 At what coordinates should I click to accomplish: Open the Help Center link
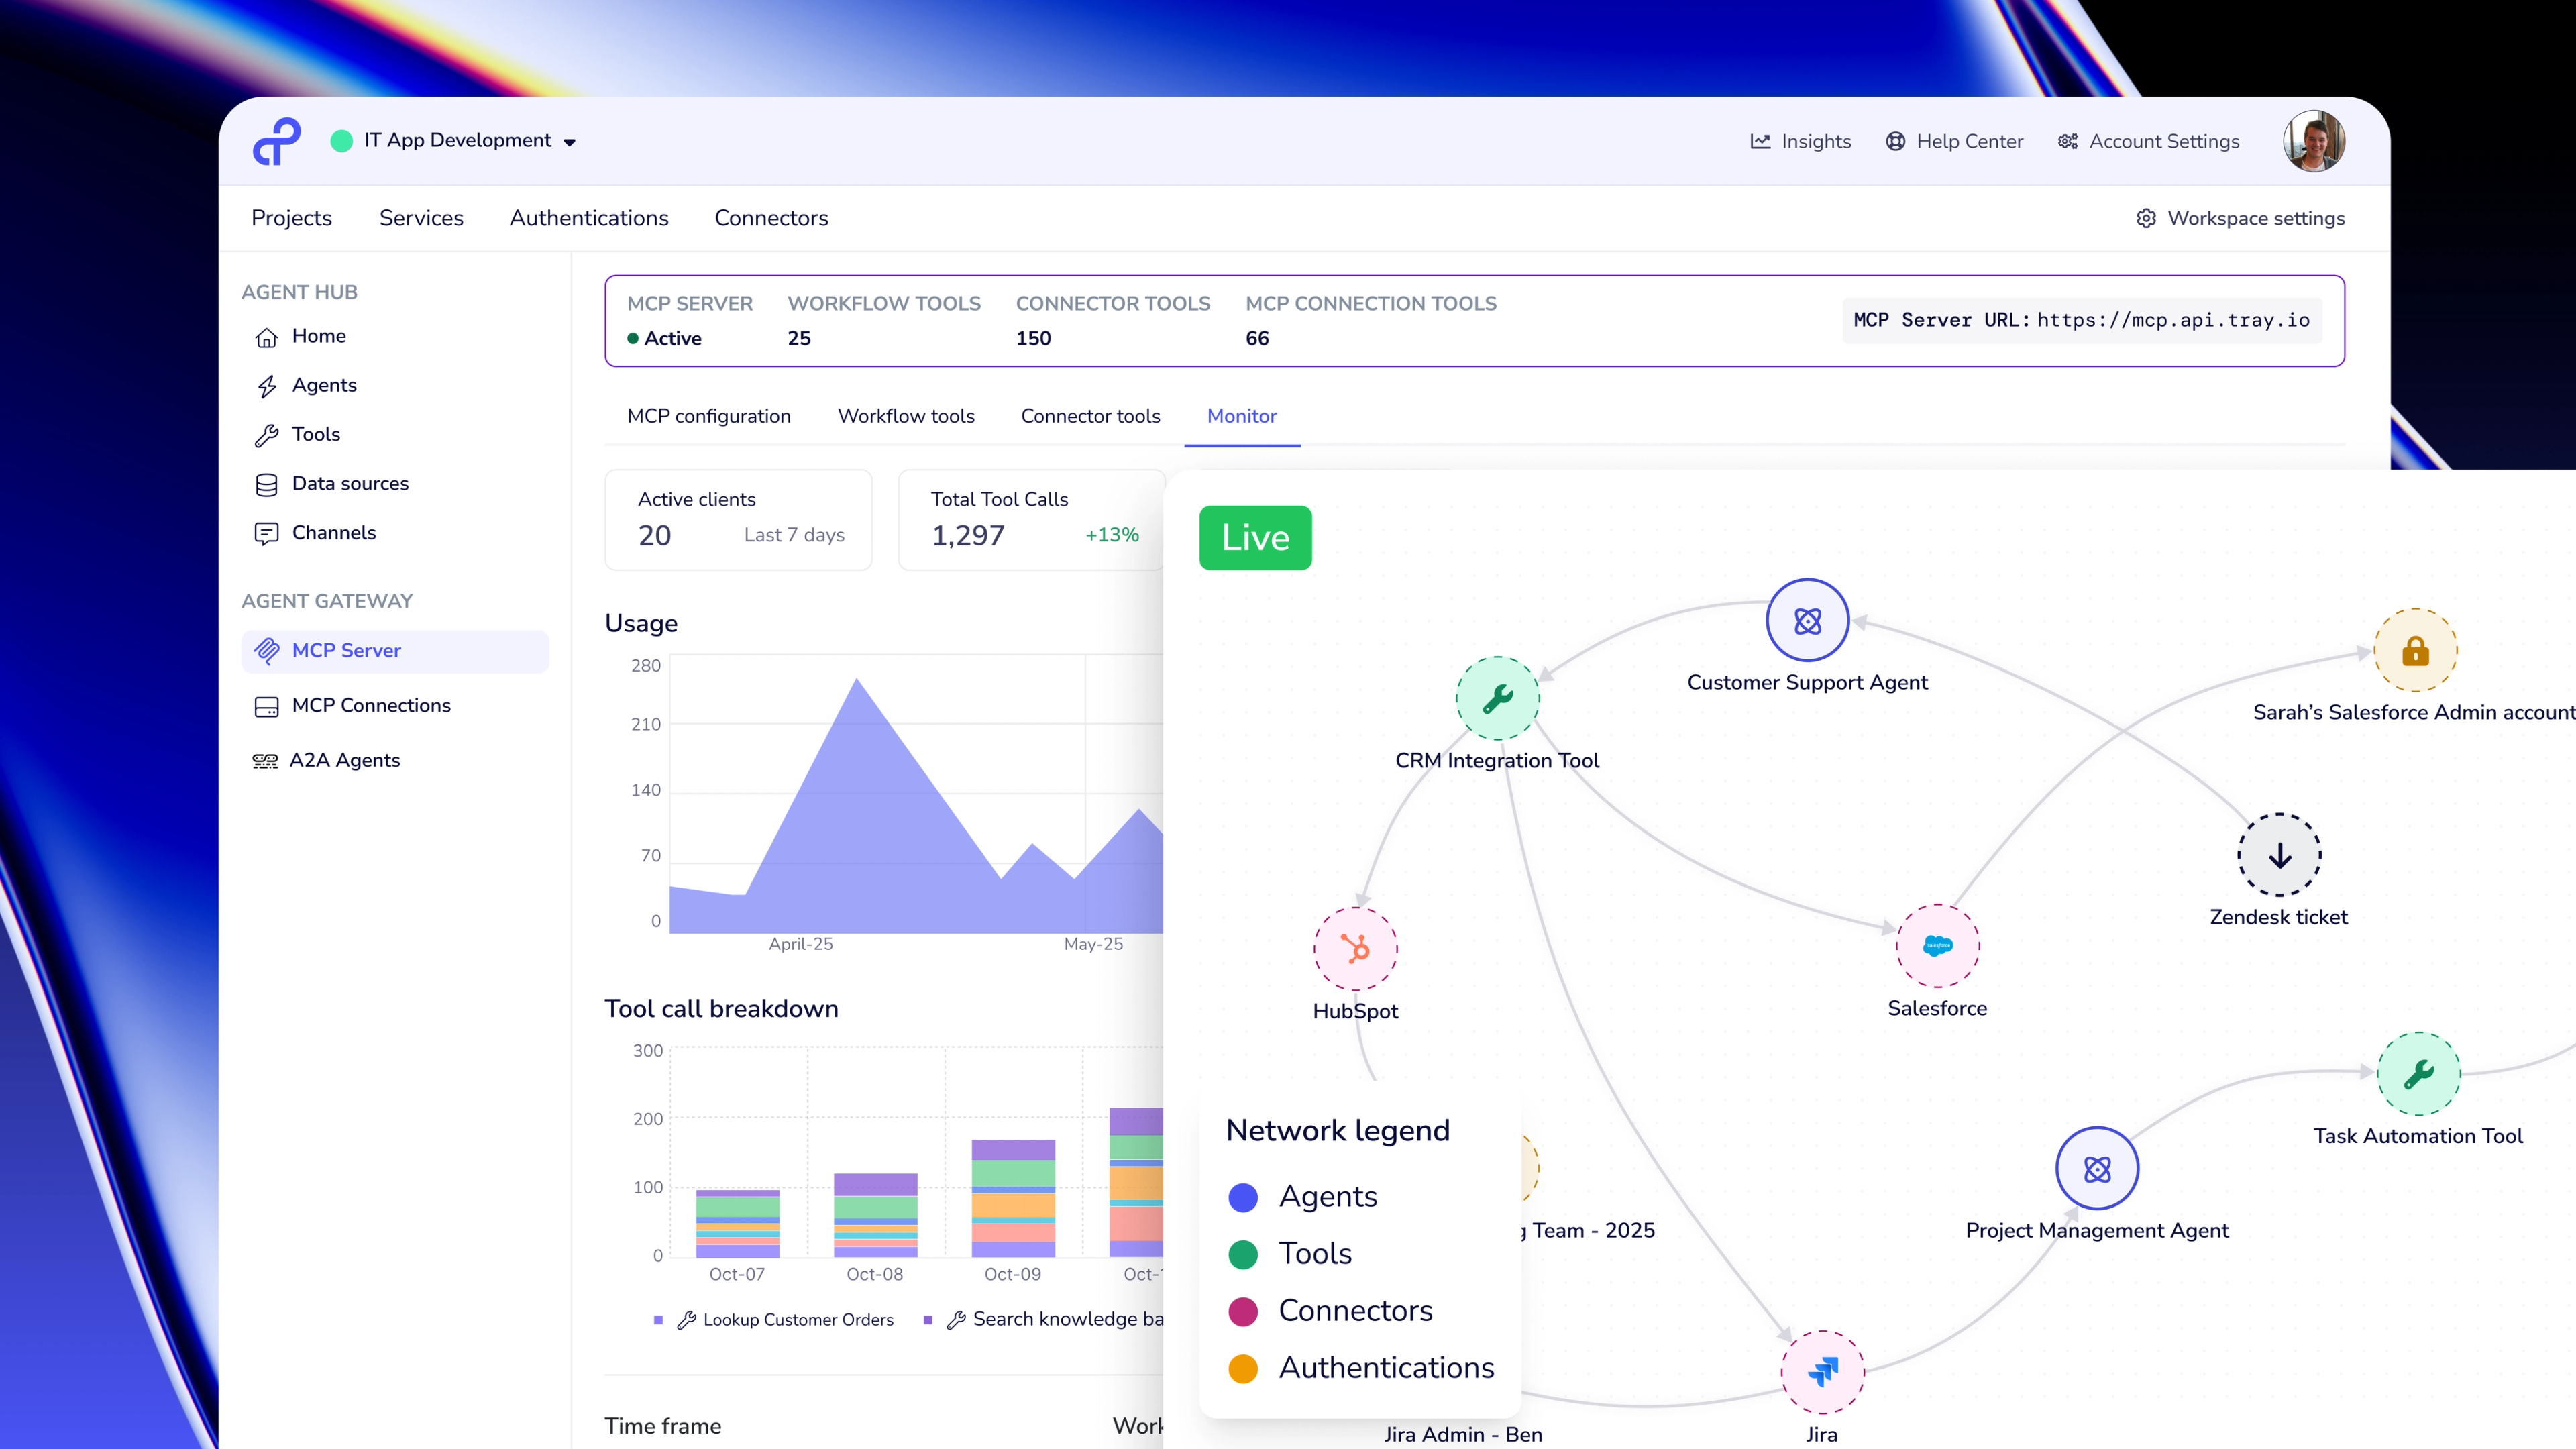1954,141
